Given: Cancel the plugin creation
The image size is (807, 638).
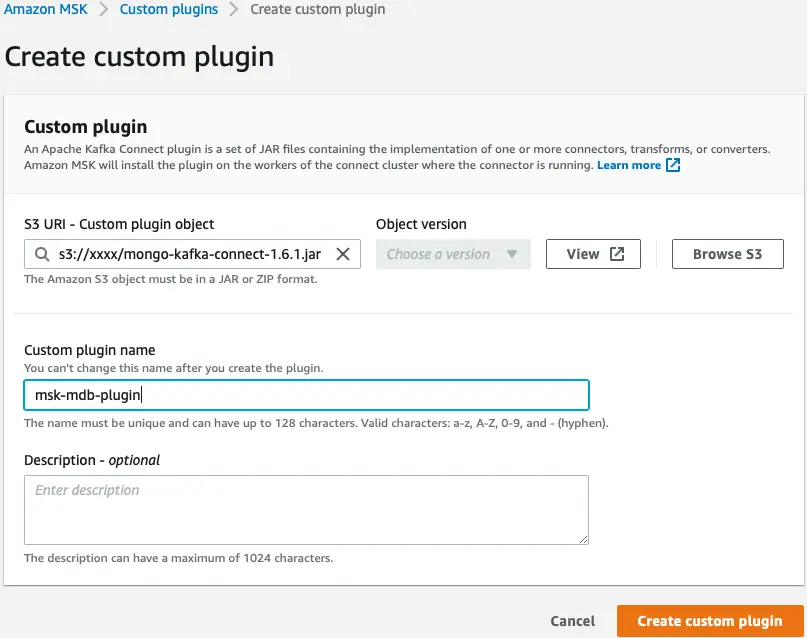Looking at the screenshot, I should [572, 620].
